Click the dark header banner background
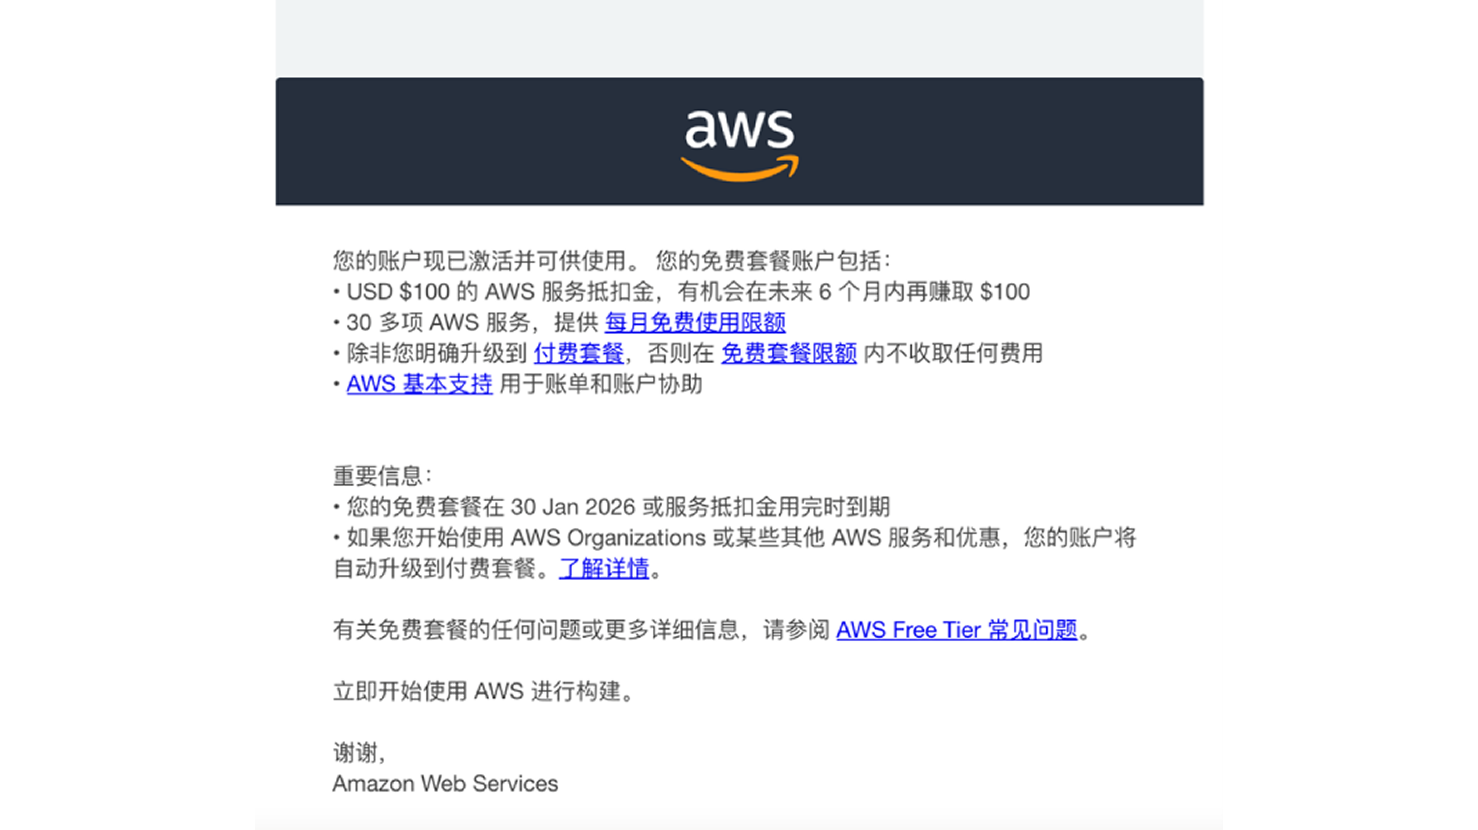Screen dimensions: 1478x830 pyautogui.click(x=450, y=142)
